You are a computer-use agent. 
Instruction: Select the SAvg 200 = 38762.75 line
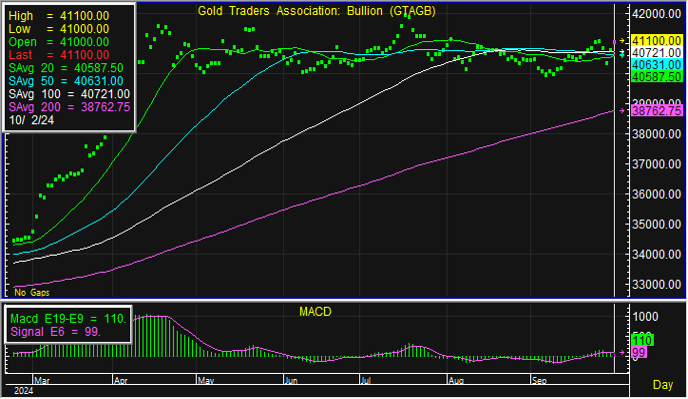click(x=69, y=107)
